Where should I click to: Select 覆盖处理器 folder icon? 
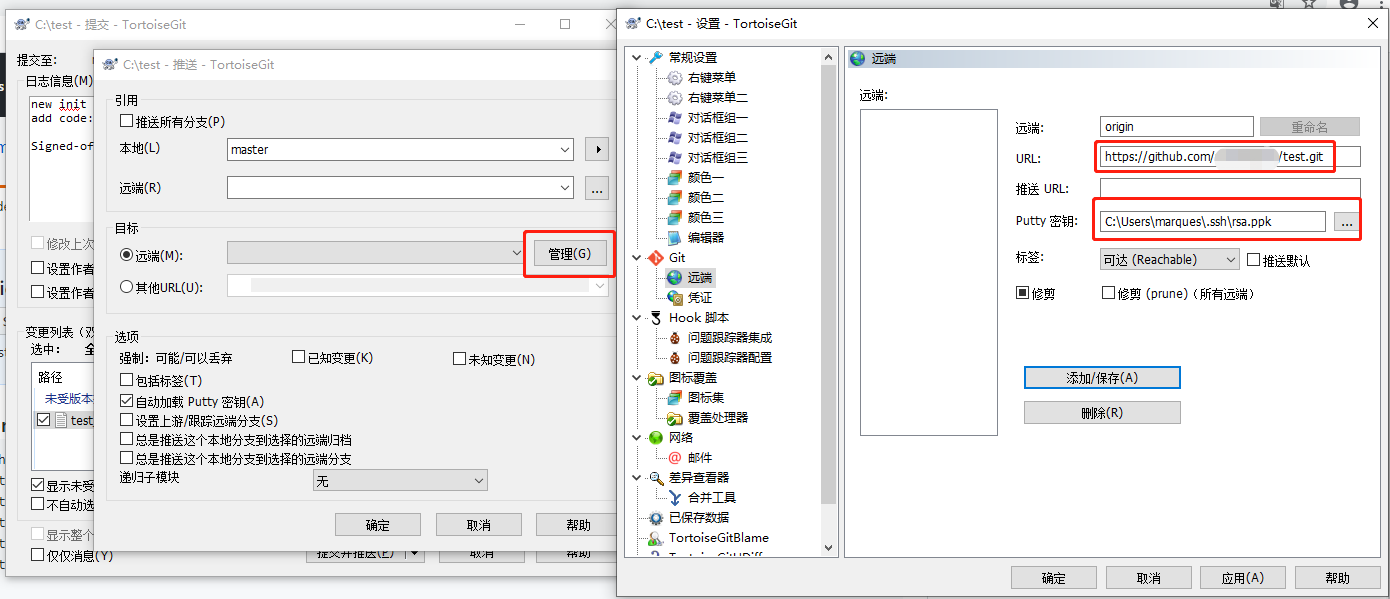tap(675, 417)
